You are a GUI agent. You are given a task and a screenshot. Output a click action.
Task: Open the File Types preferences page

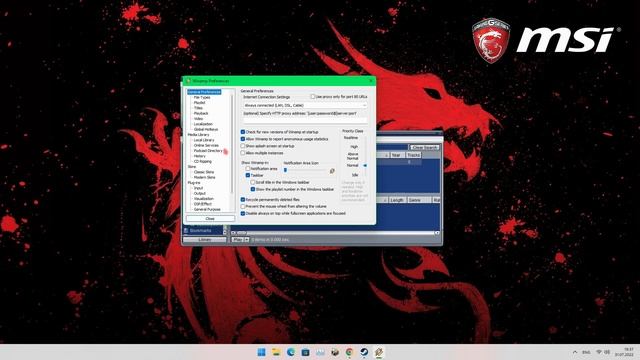tap(202, 98)
